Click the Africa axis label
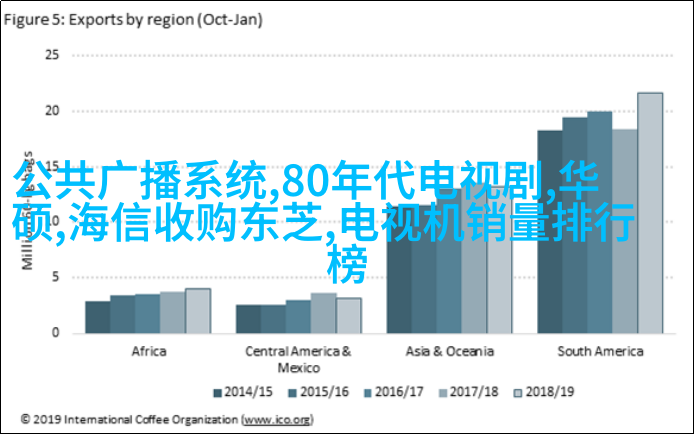The width and height of the screenshot is (695, 434). 148,351
